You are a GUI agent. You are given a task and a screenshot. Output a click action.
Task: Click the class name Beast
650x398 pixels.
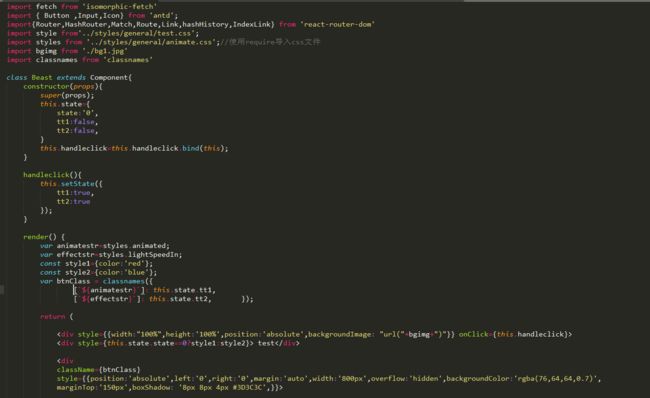(x=42, y=78)
